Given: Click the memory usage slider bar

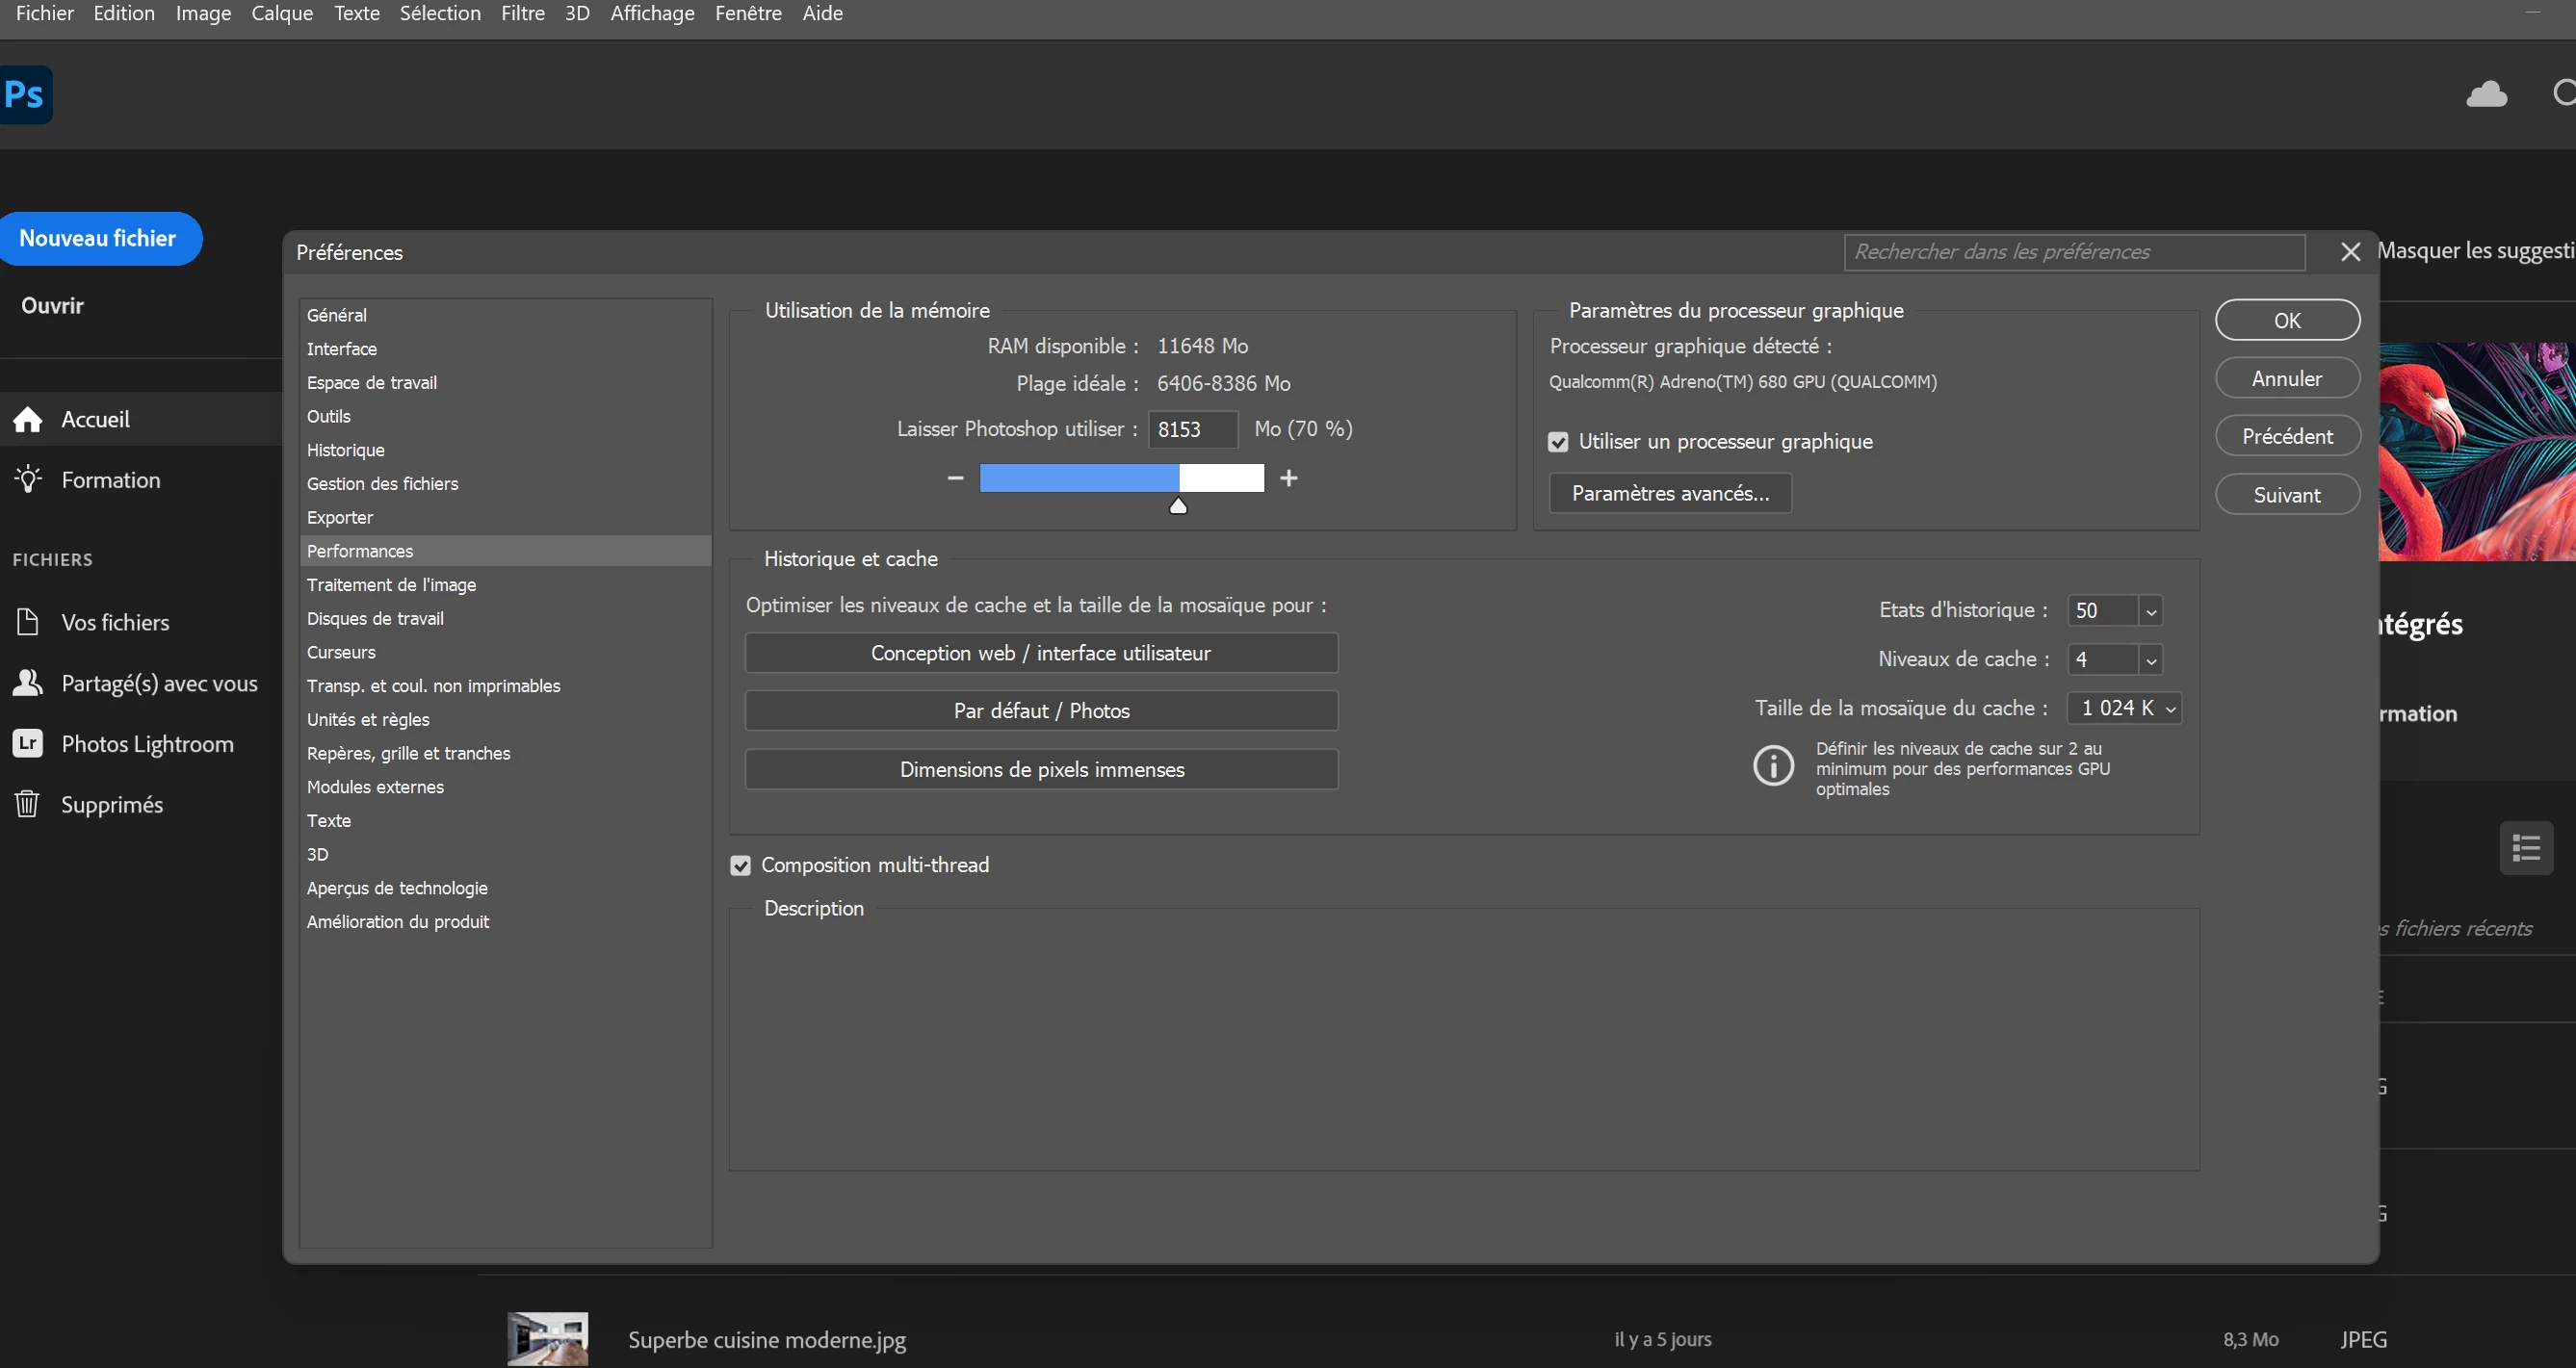Looking at the screenshot, I should (1121, 478).
